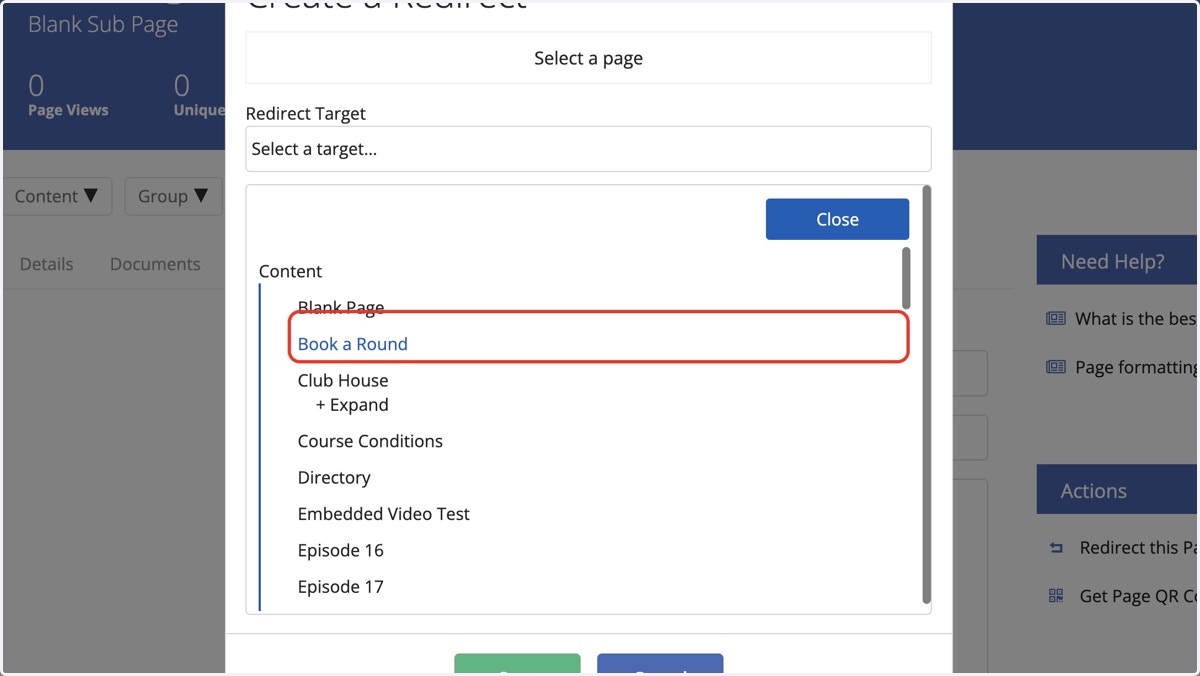The height and width of the screenshot is (676, 1200).
Task: Select Club House page
Action: [x=343, y=380]
